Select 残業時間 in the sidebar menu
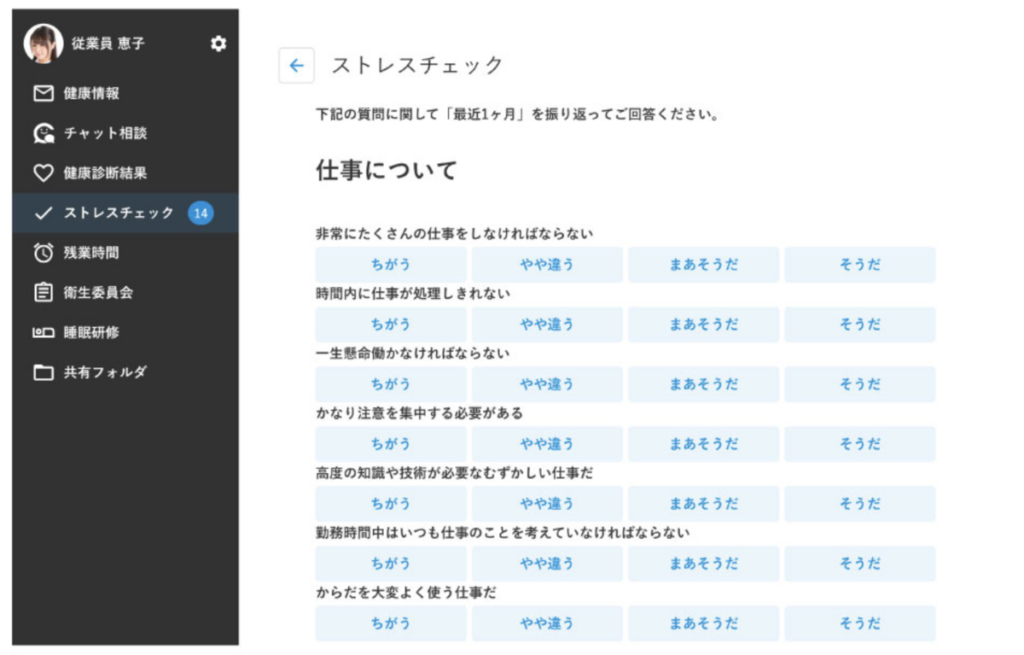Image resolution: width=1024 pixels, height=655 pixels. click(95, 254)
